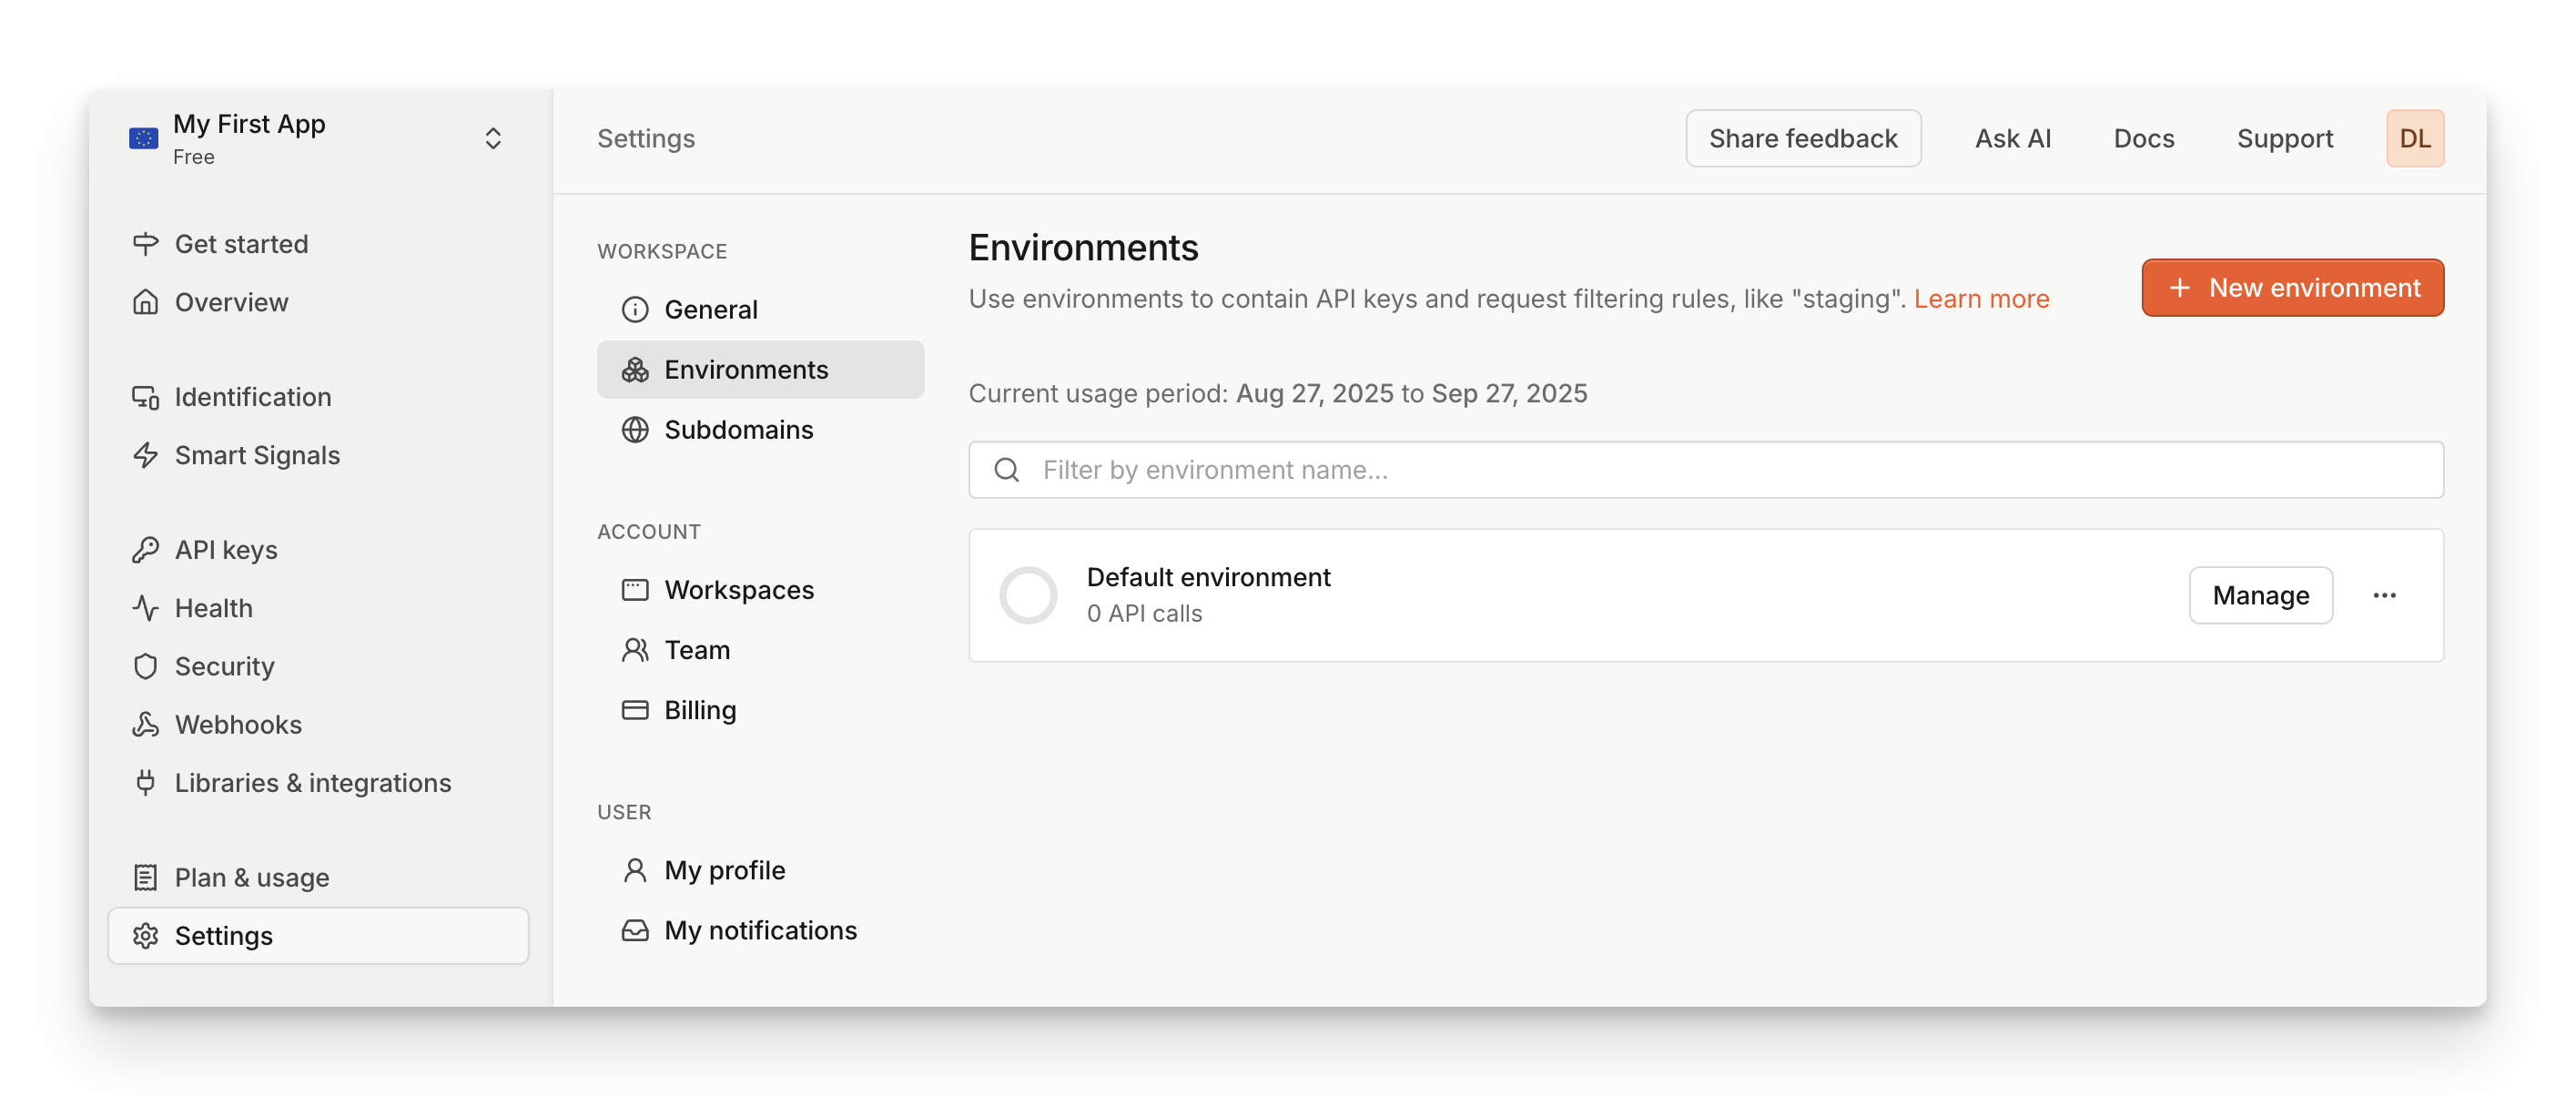The height and width of the screenshot is (1096, 2576).
Task: Click the Default environment usage circle
Action: click(x=1028, y=595)
